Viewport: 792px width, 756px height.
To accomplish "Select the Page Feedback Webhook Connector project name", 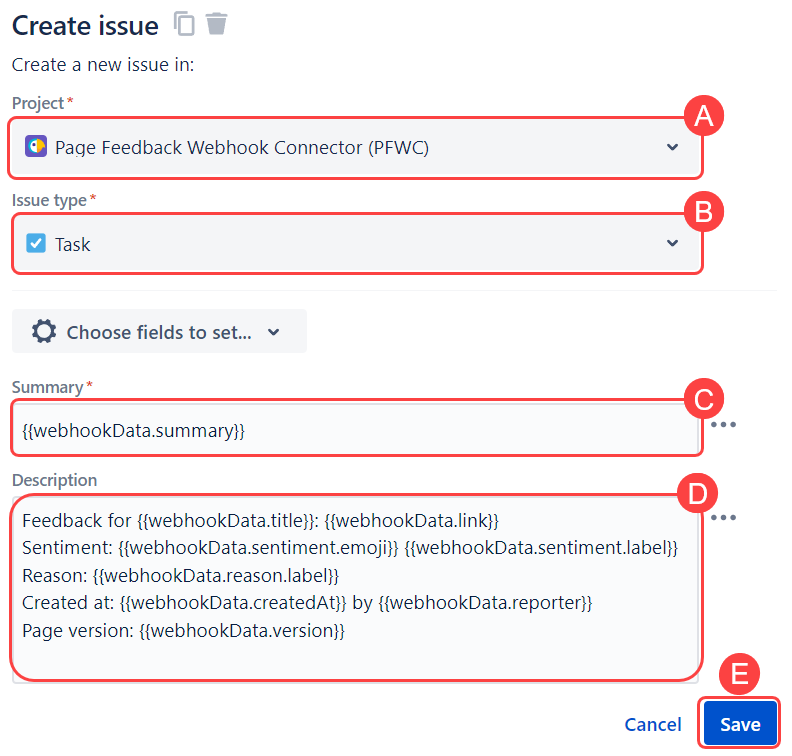I will (x=241, y=147).
